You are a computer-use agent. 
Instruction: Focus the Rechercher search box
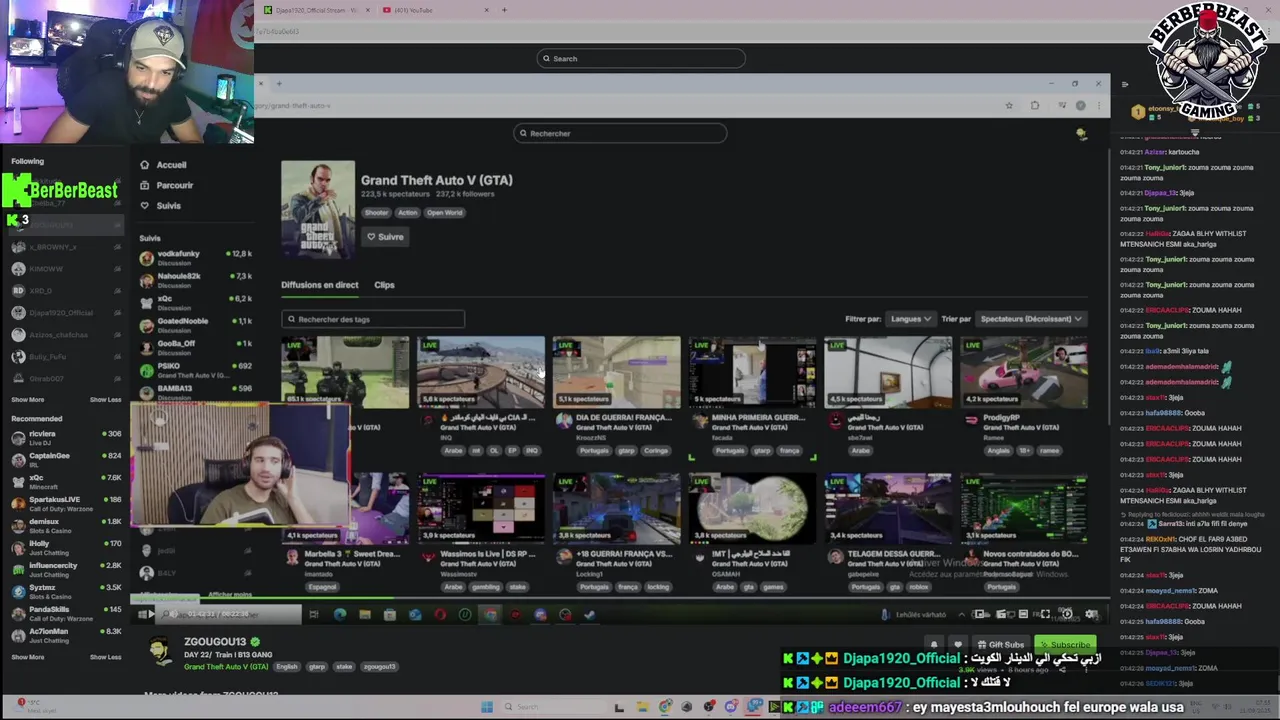pyautogui.click(x=620, y=133)
